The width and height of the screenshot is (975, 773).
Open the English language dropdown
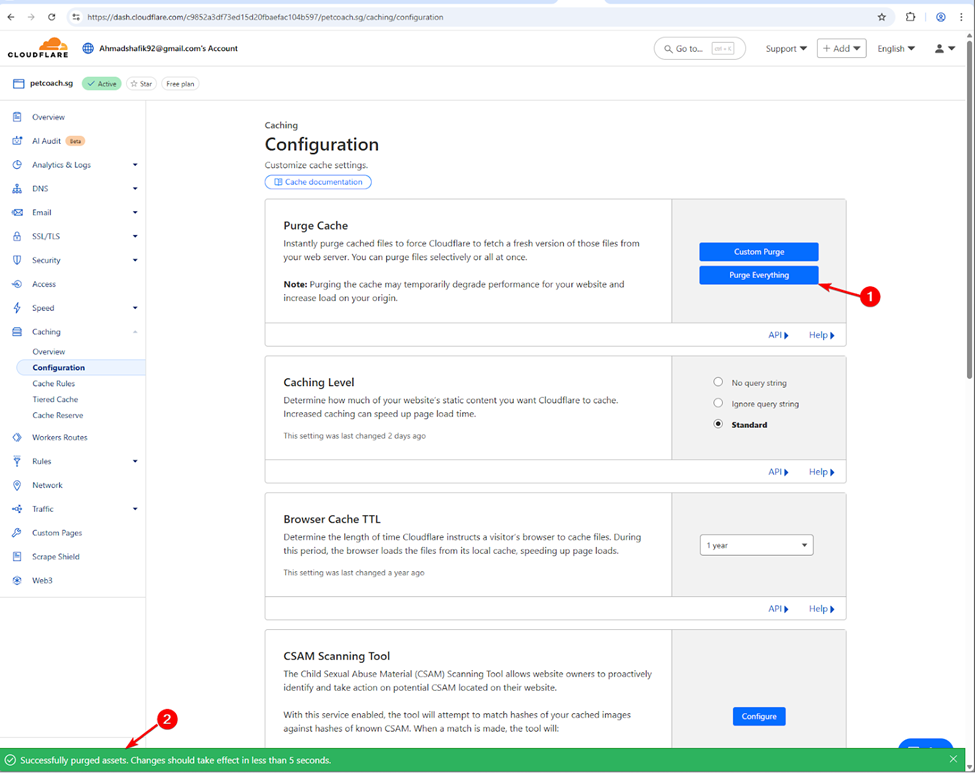[x=896, y=49]
